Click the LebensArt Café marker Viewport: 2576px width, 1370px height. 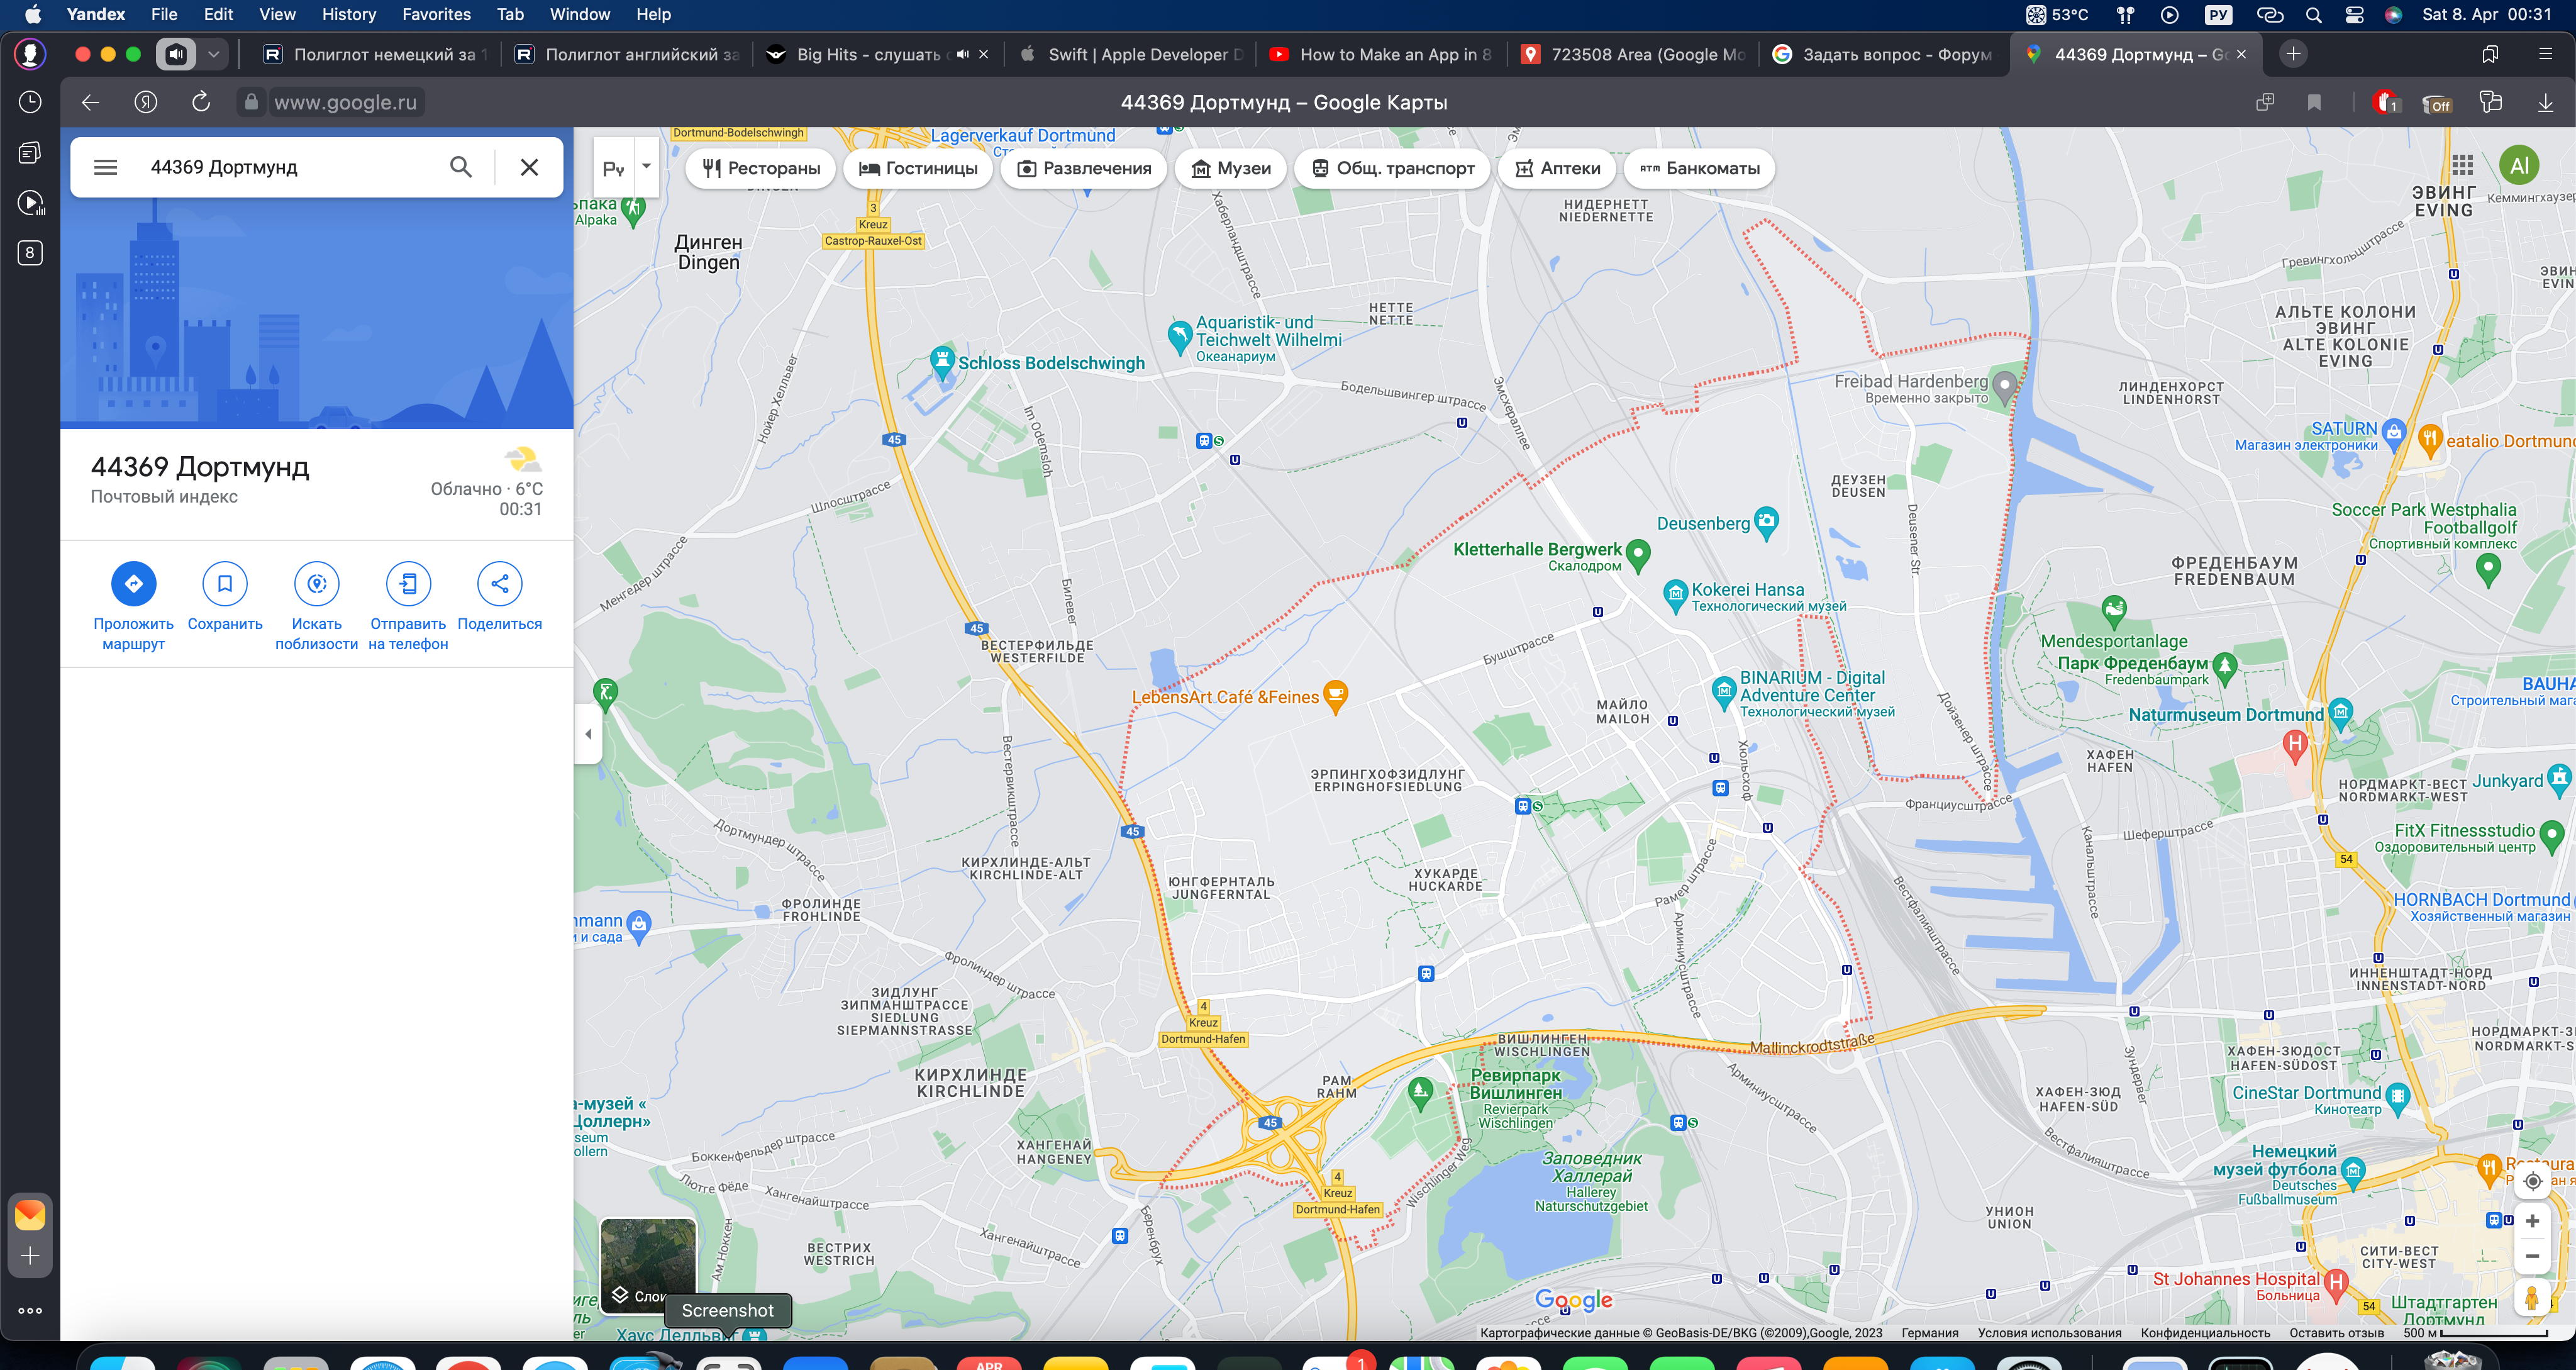click(1336, 697)
